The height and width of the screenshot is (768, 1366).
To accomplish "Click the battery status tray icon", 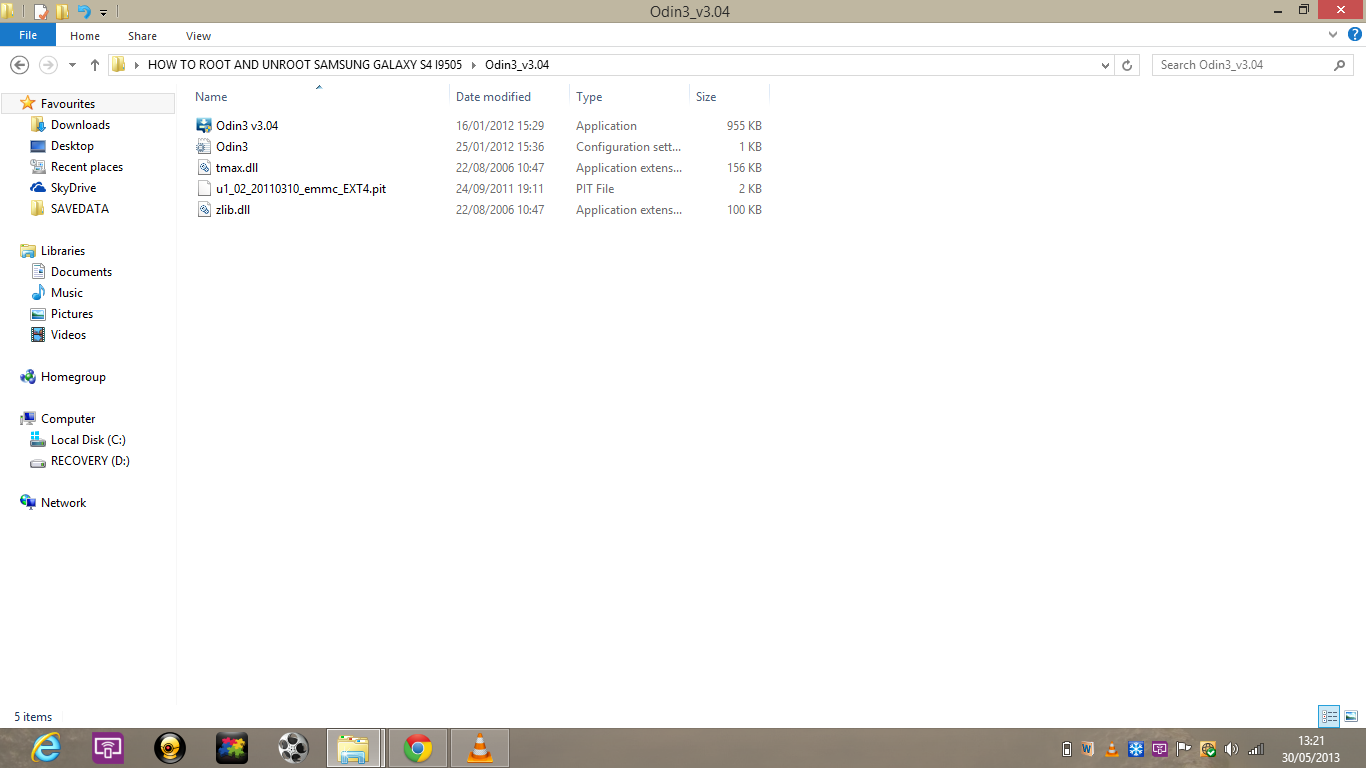I will (1066, 749).
